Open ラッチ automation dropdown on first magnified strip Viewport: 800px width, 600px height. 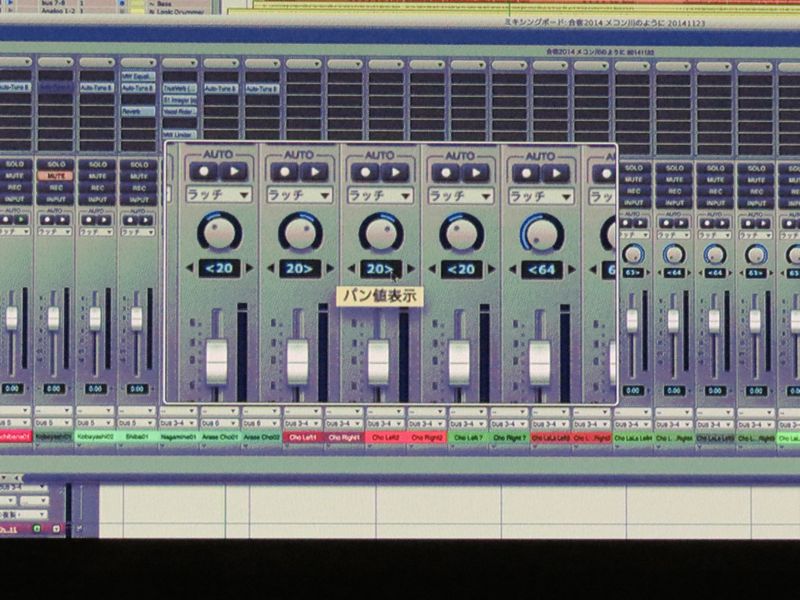[219, 194]
